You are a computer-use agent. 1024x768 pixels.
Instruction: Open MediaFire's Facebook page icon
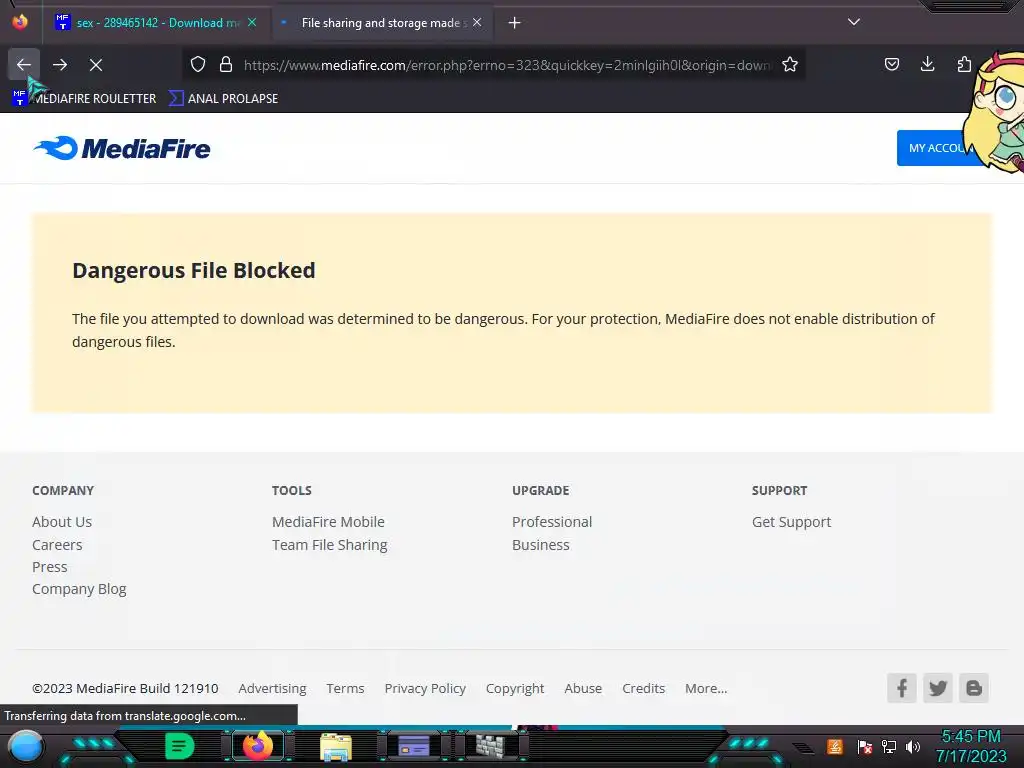point(902,688)
